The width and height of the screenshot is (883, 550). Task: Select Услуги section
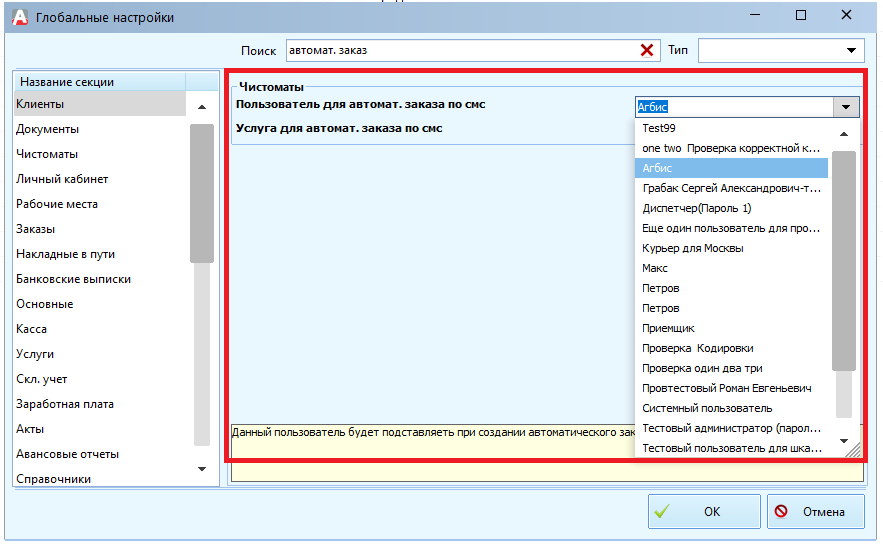point(100,354)
